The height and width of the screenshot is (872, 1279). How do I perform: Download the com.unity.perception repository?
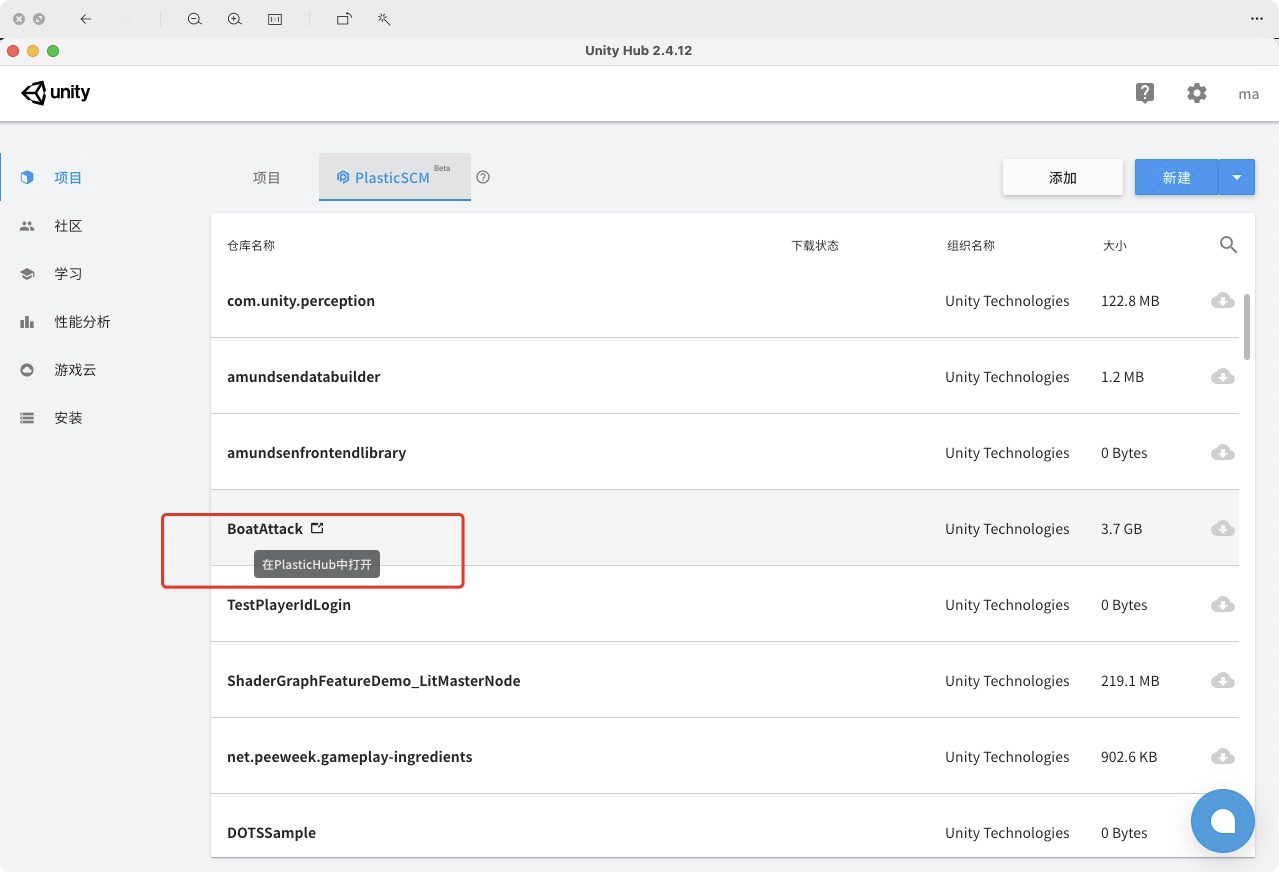point(1223,301)
